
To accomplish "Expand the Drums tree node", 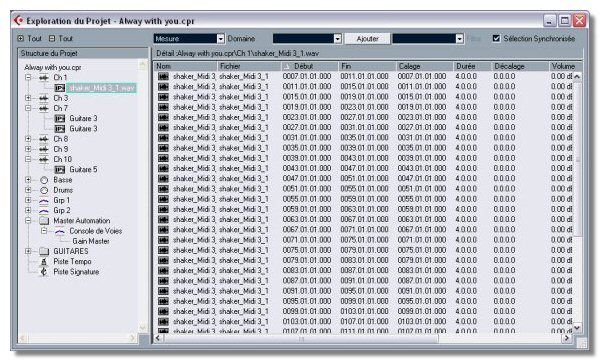I will 28,190.
